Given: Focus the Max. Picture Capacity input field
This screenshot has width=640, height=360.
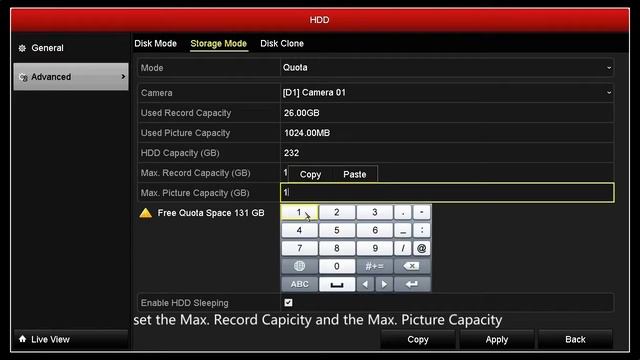Looking at the screenshot, I should coord(447,193).
